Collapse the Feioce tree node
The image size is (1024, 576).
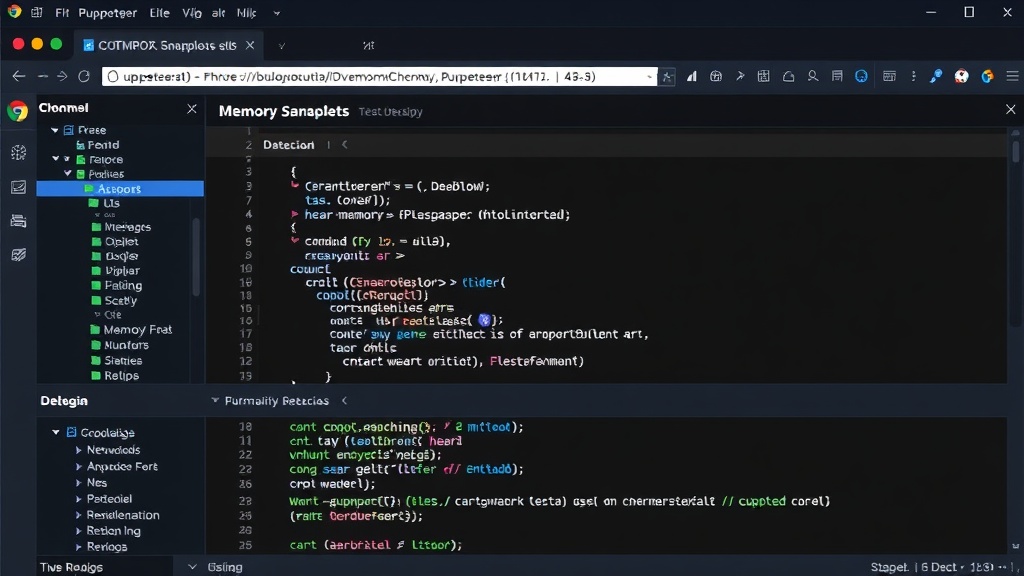56,159
